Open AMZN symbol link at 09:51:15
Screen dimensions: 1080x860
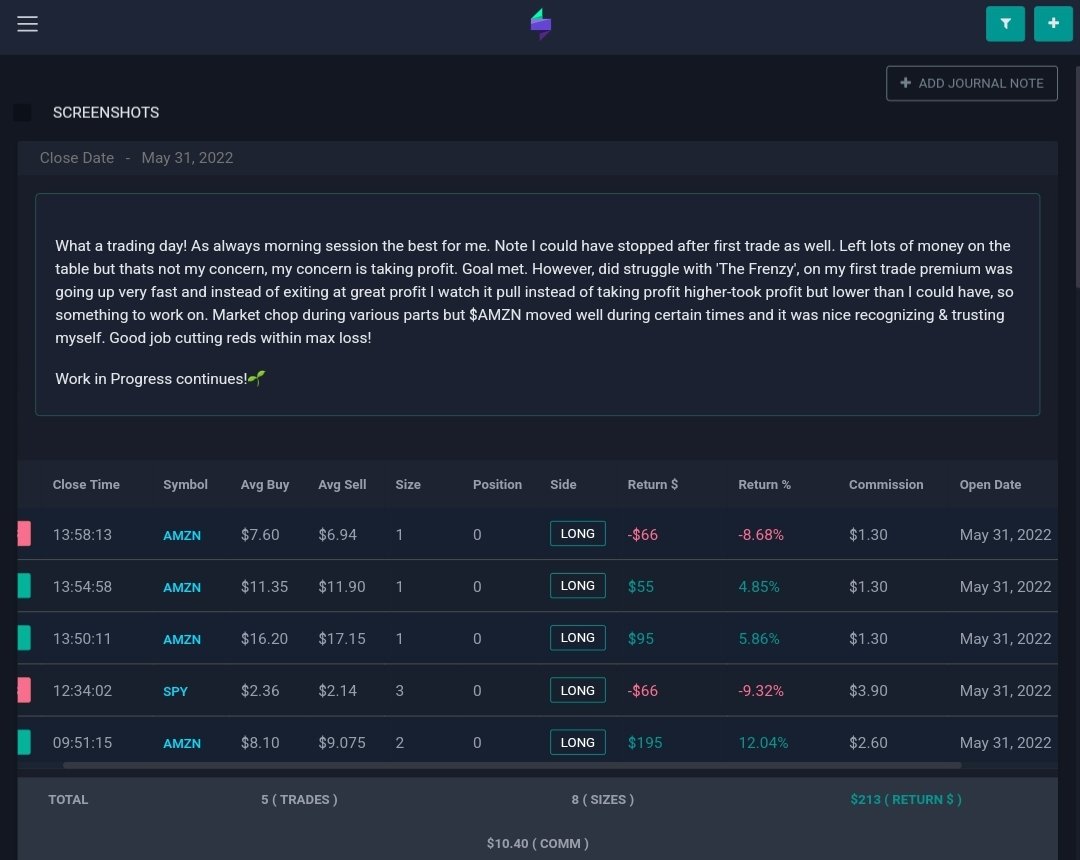pyautogui.click(x=182, y=744)
